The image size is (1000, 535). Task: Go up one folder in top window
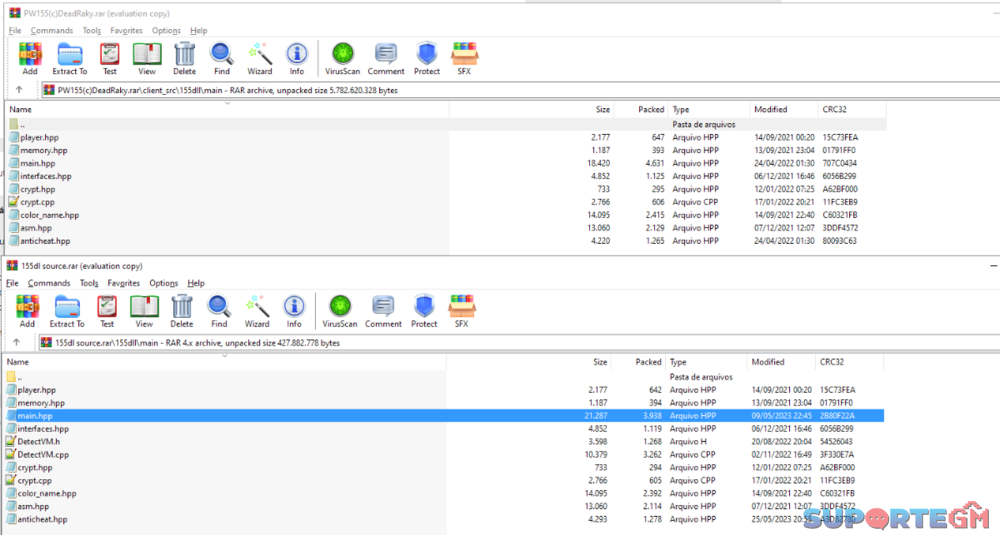(x=18, y=90)
